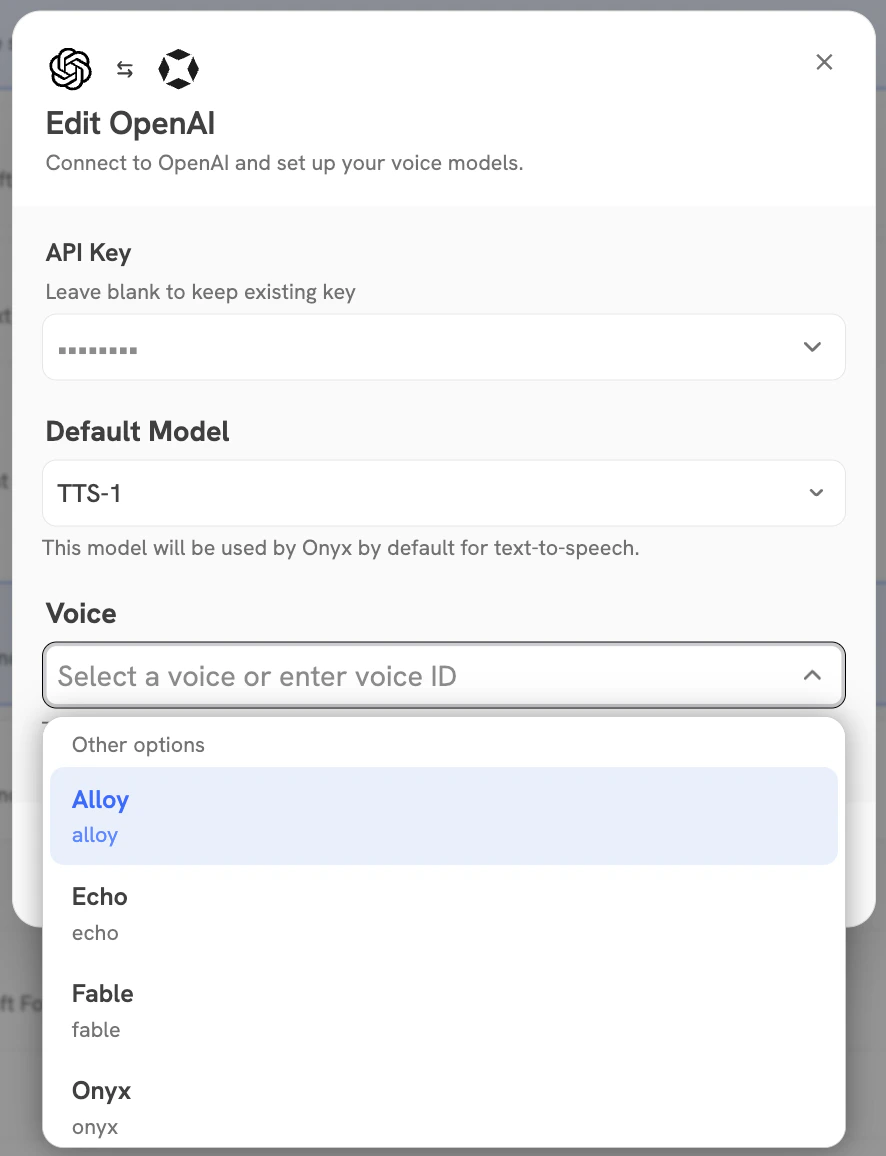Choose the Fable voice
The width and height of the screenshot is (886, 1156).
[x=443, y=1008]
